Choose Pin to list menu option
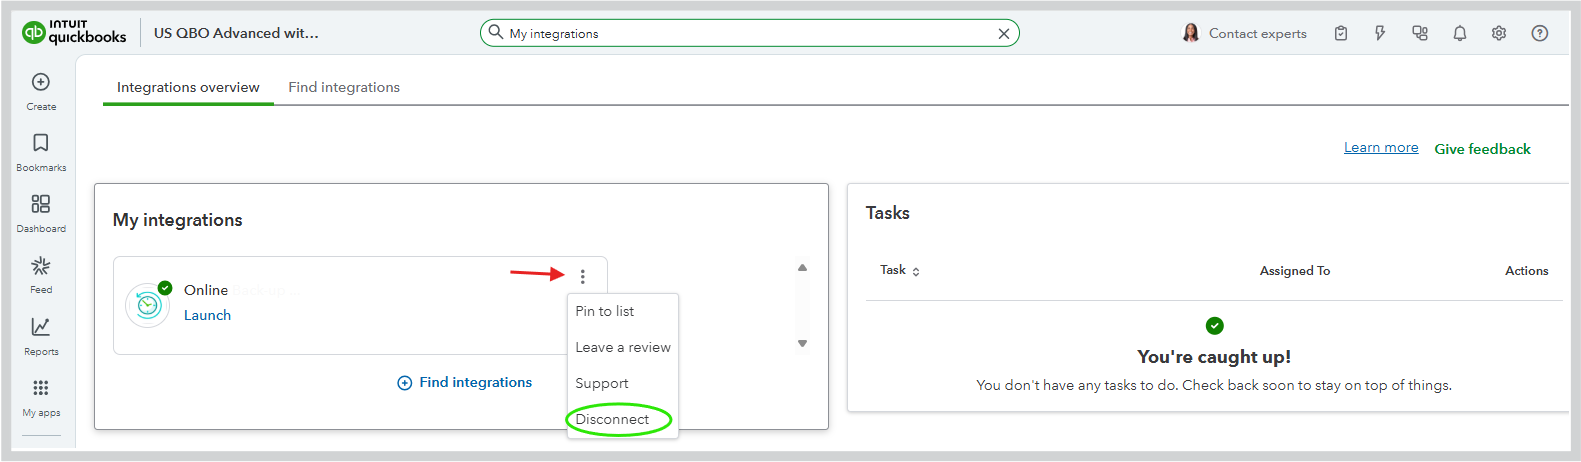 coord(605,311)
